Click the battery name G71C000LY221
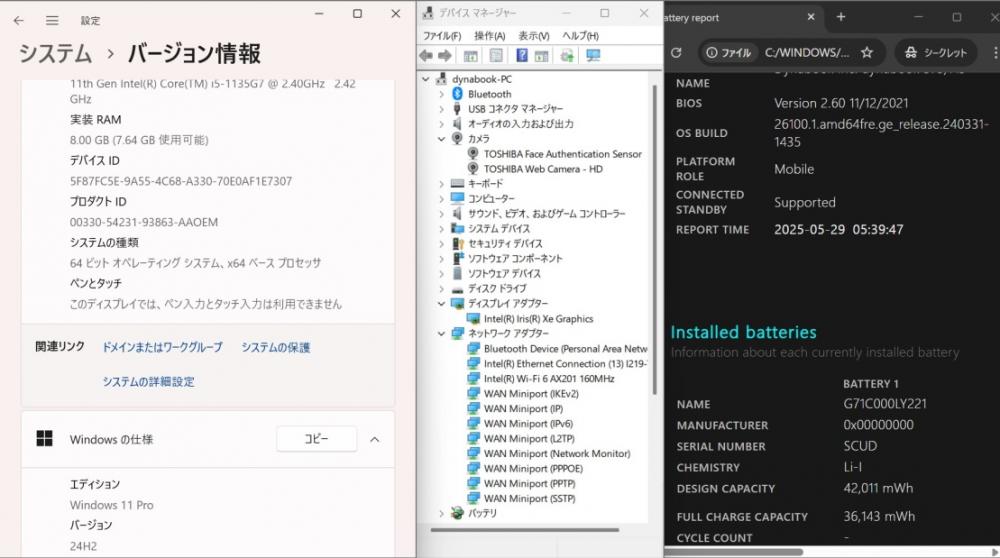The width and height of the screenshot is (1000, 558). click(x=885, y=404)
